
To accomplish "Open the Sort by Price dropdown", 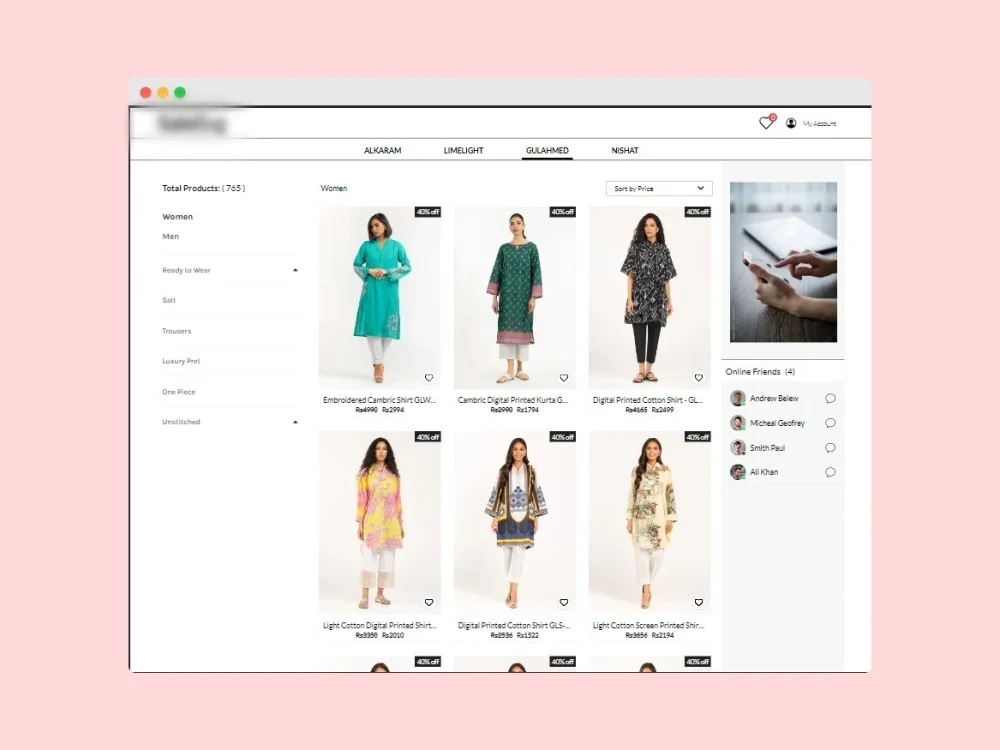I will click(x=659, y=188).
